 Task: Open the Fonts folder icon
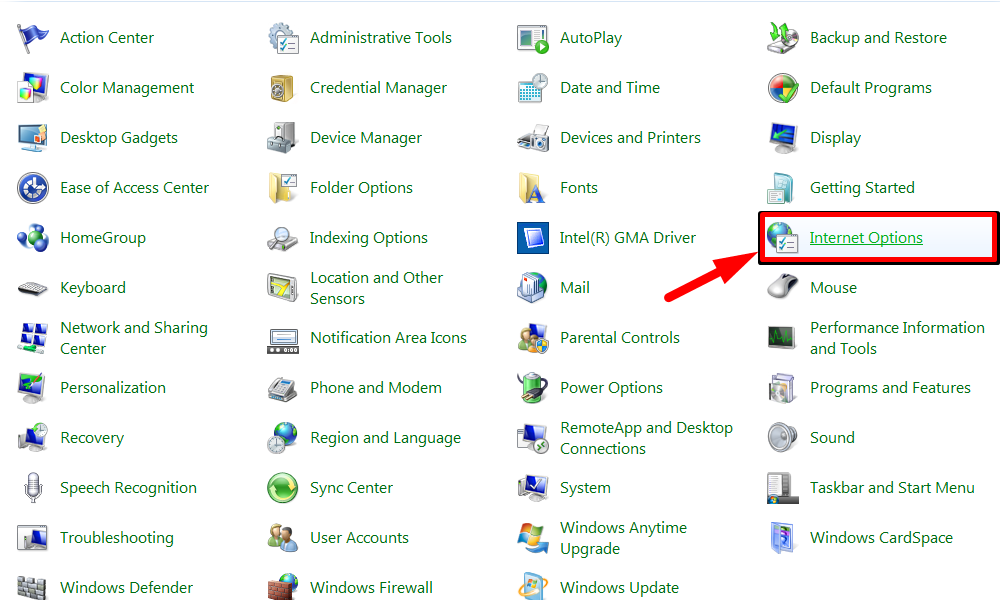533,188
